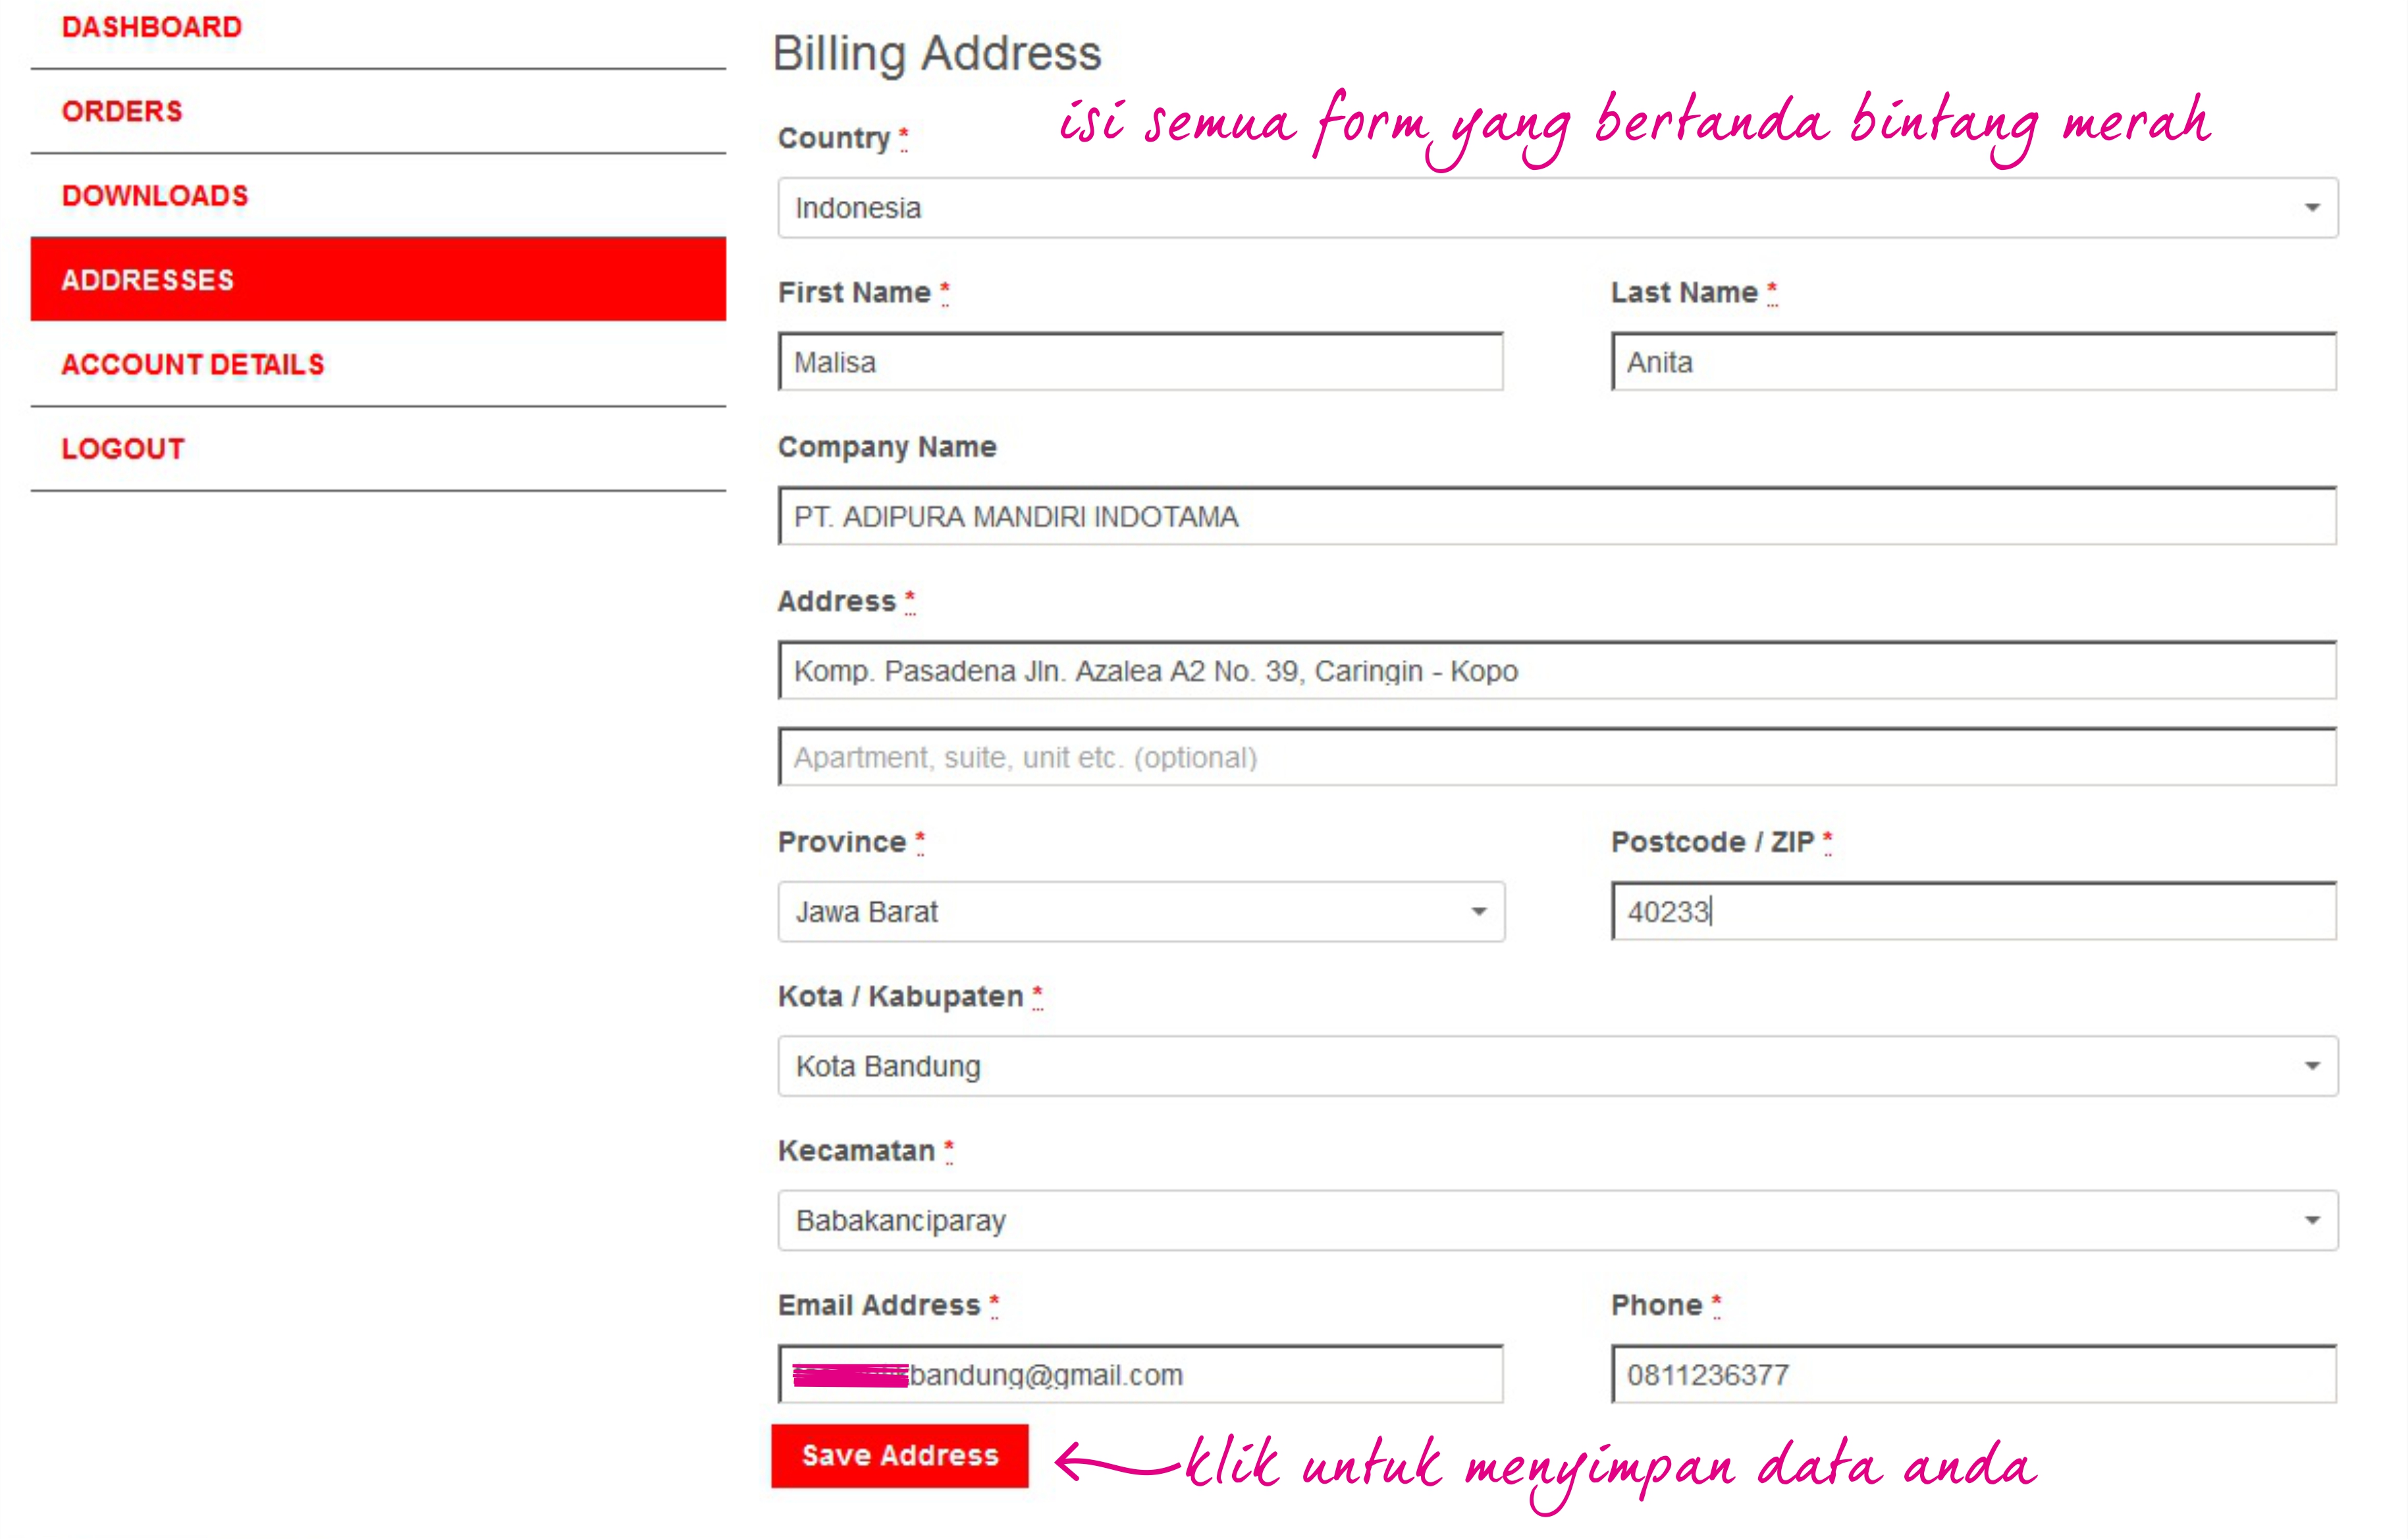The height and width of the screenshot is (1539, 2408).
Task: Open Downloads in the sidebar
Action: [155, 196]
